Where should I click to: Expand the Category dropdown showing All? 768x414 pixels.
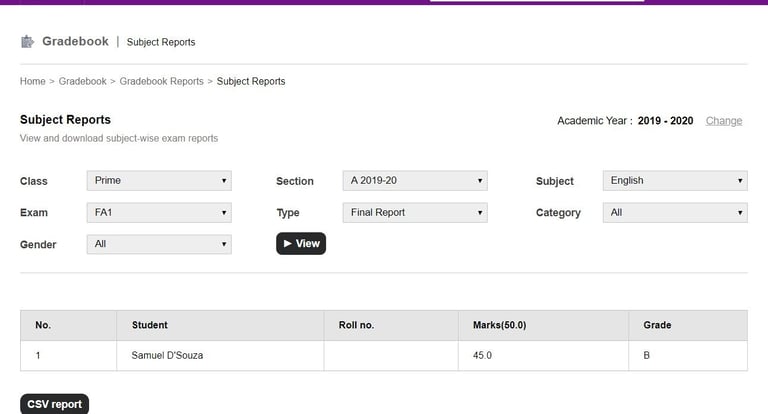(x=675, y=213)
